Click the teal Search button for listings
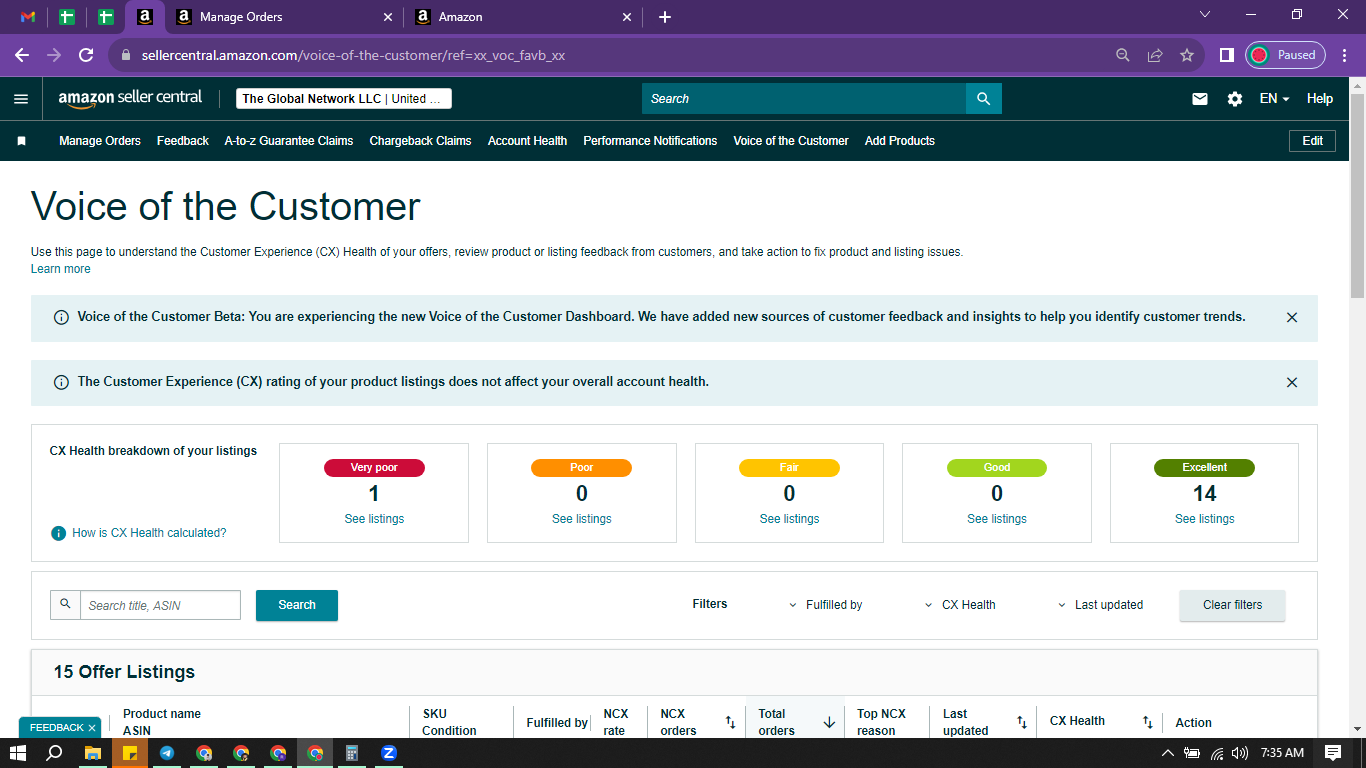This screenshot has height=768, width=1366. pos(297,605)
